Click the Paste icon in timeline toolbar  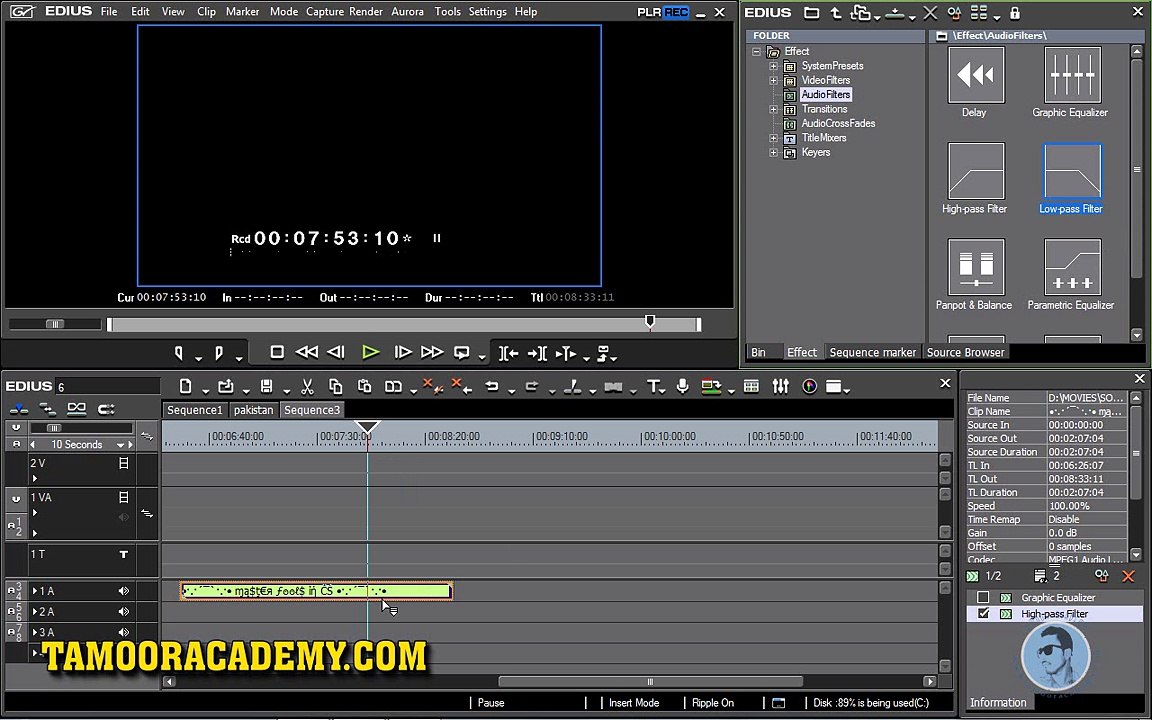coord(364,386)
